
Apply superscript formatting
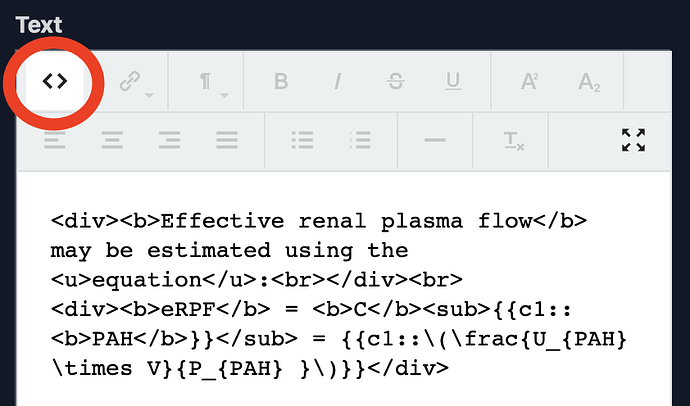click(531, 82)
